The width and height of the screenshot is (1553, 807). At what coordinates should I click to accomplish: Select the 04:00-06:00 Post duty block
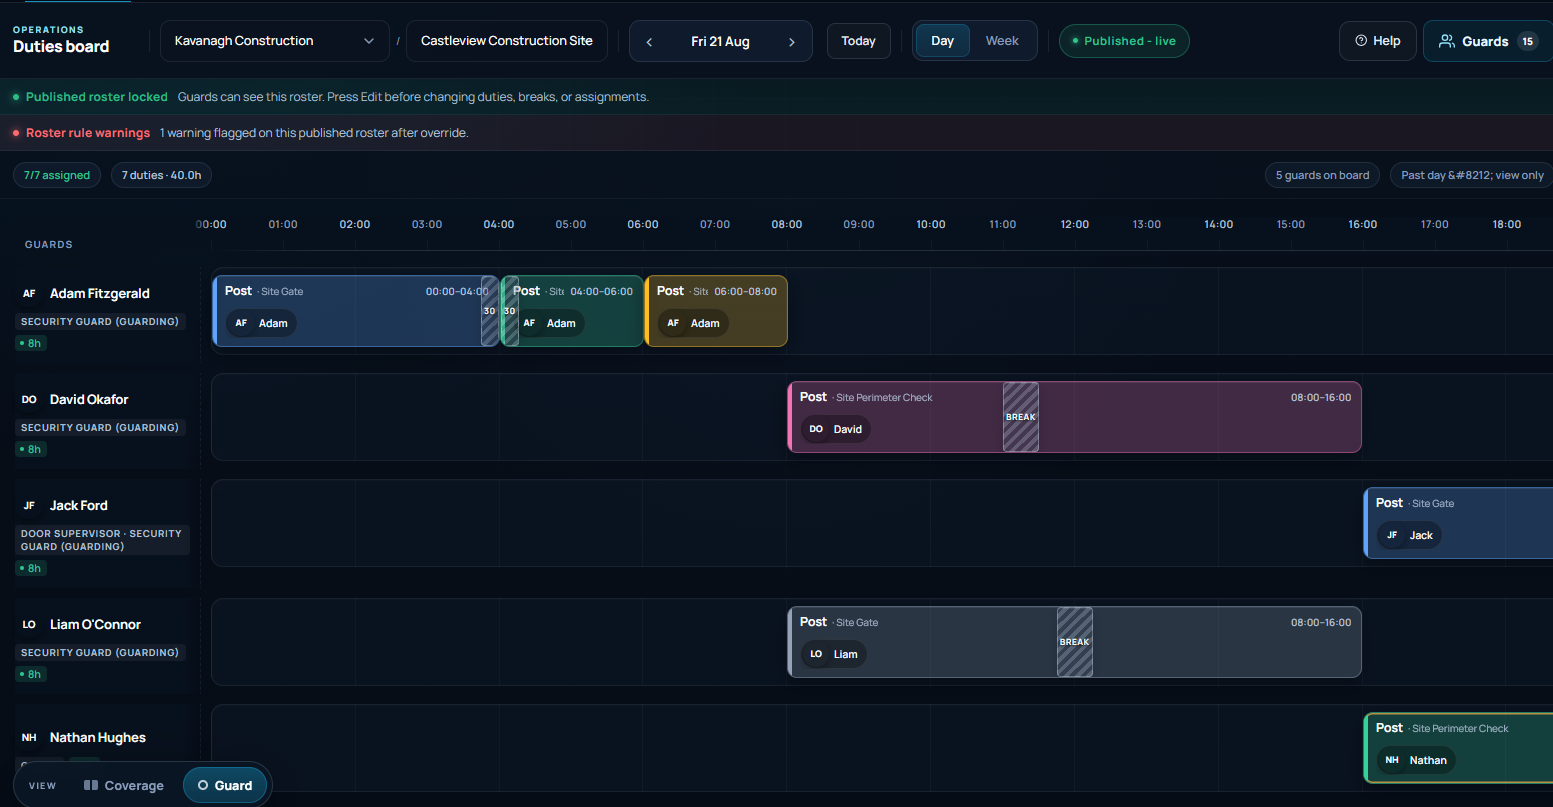572,311
